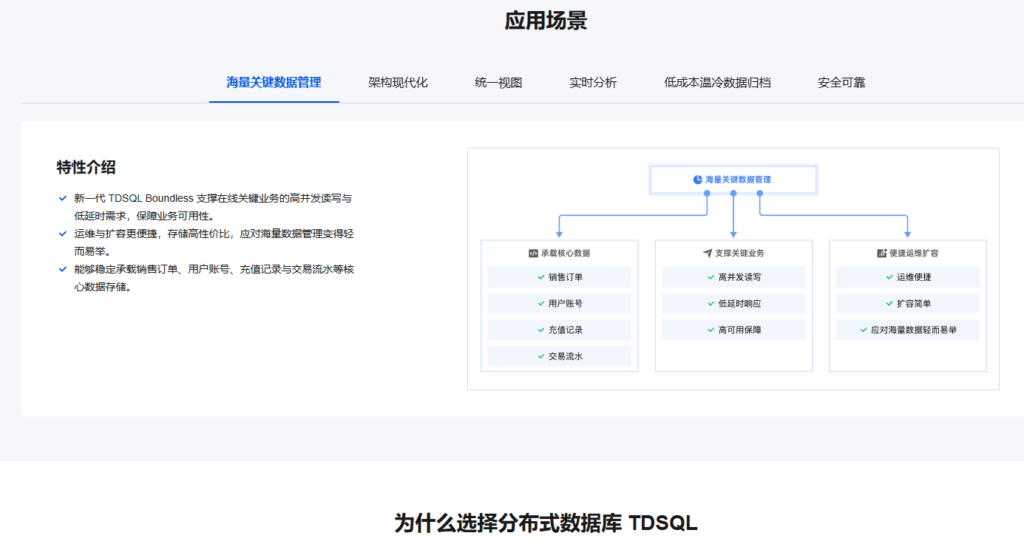The image size is (1024, 547).
Task: Click the code icon beside 承载核心数据
Action: click(x=533, y=253)
